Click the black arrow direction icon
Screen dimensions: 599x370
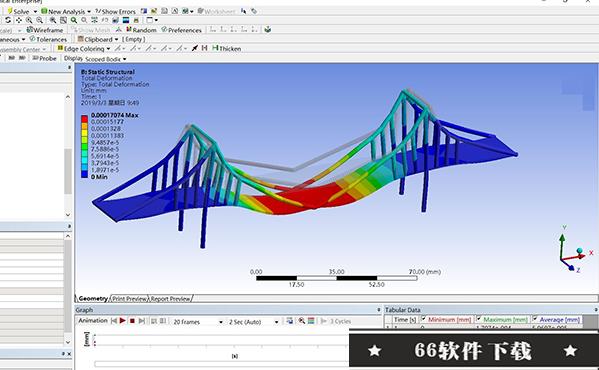195,48
